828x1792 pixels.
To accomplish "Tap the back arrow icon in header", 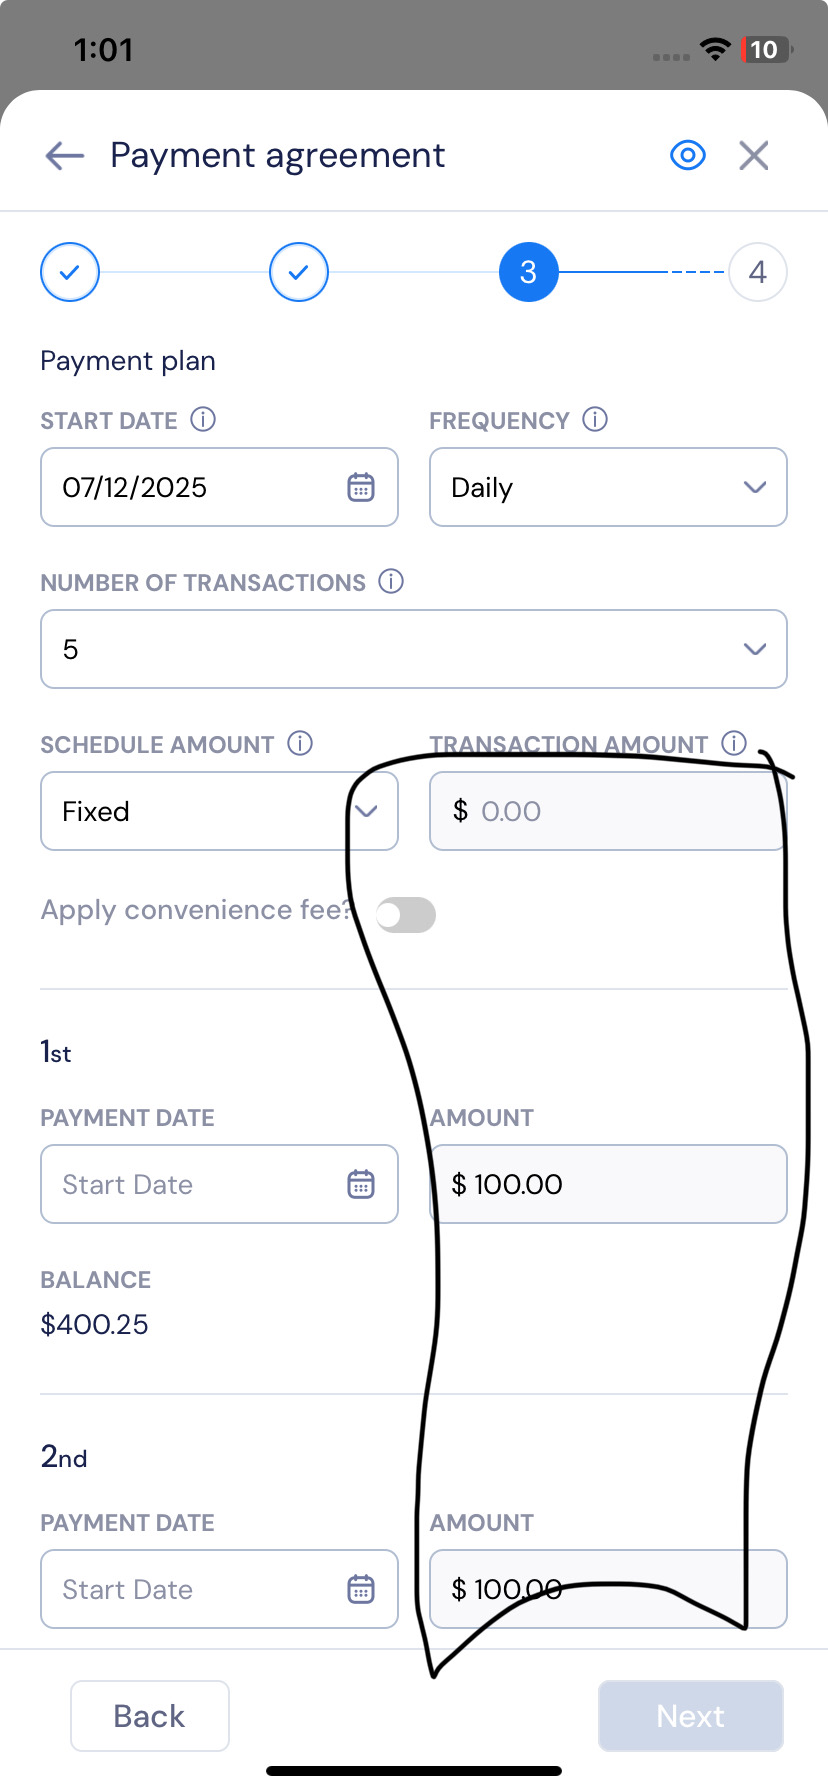I will click(x=65, y=156).
